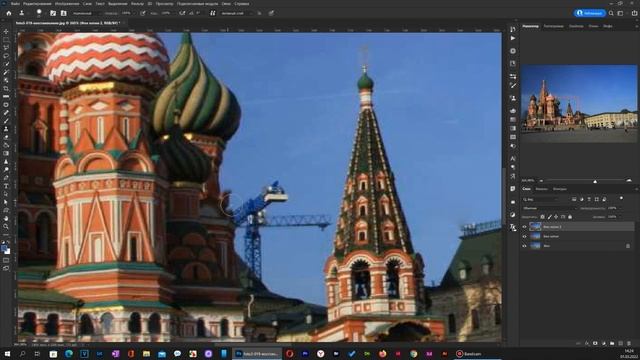640x360 pixels.
Task: Switch to the Гистограмма tab
Action: 553,26
